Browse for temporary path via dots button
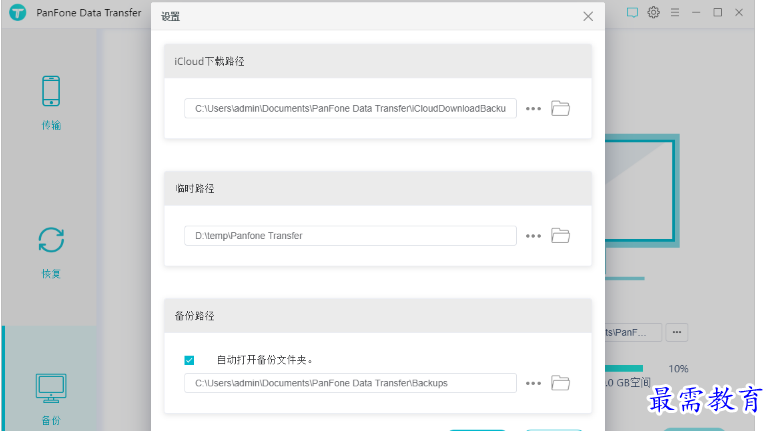Viewport: 771px width, 431px height. (533, 236)
